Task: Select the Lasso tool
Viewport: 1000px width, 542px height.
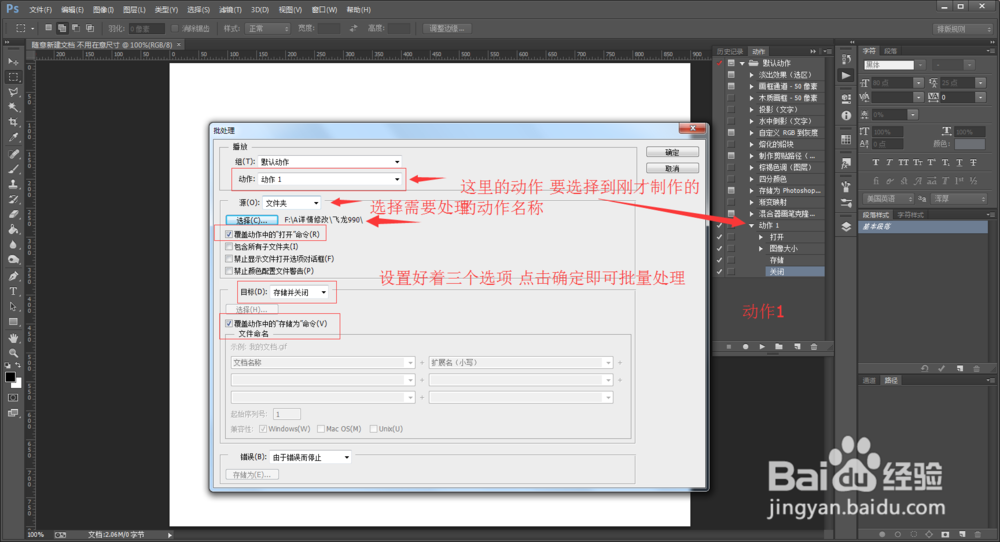Action: point(13,92)
